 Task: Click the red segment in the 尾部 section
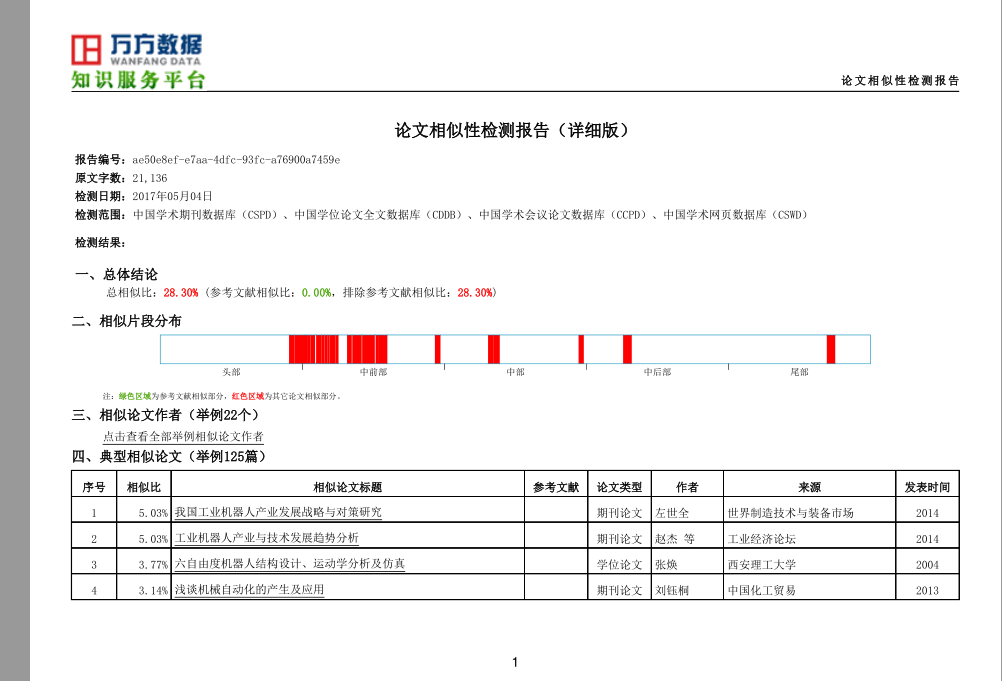tap(831, 349)
